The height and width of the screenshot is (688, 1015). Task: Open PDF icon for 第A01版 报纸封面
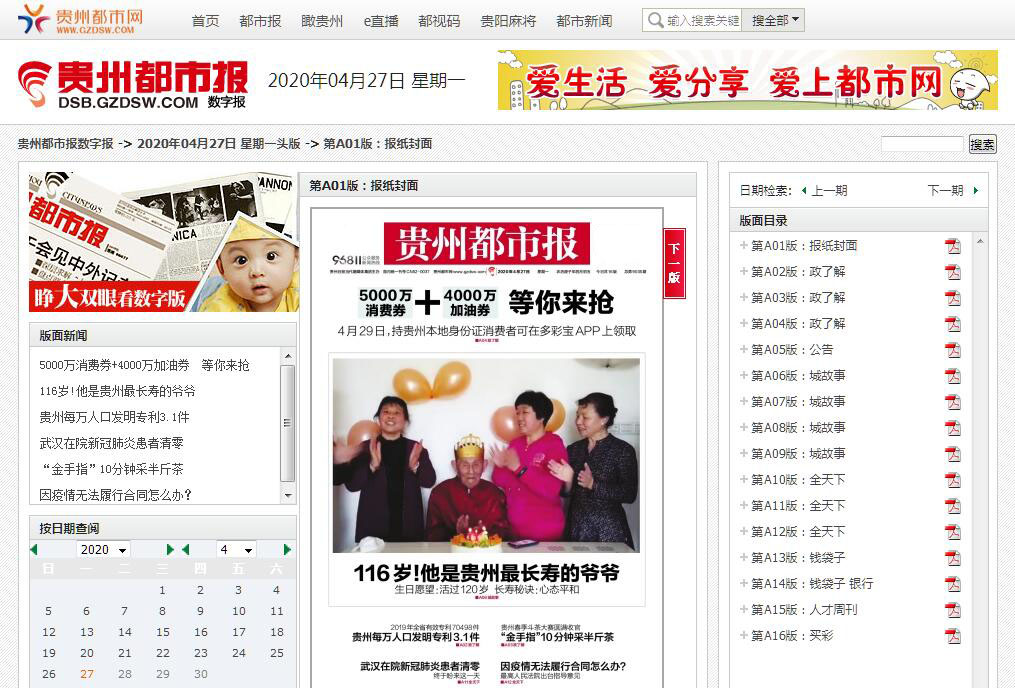pos(952,246)
